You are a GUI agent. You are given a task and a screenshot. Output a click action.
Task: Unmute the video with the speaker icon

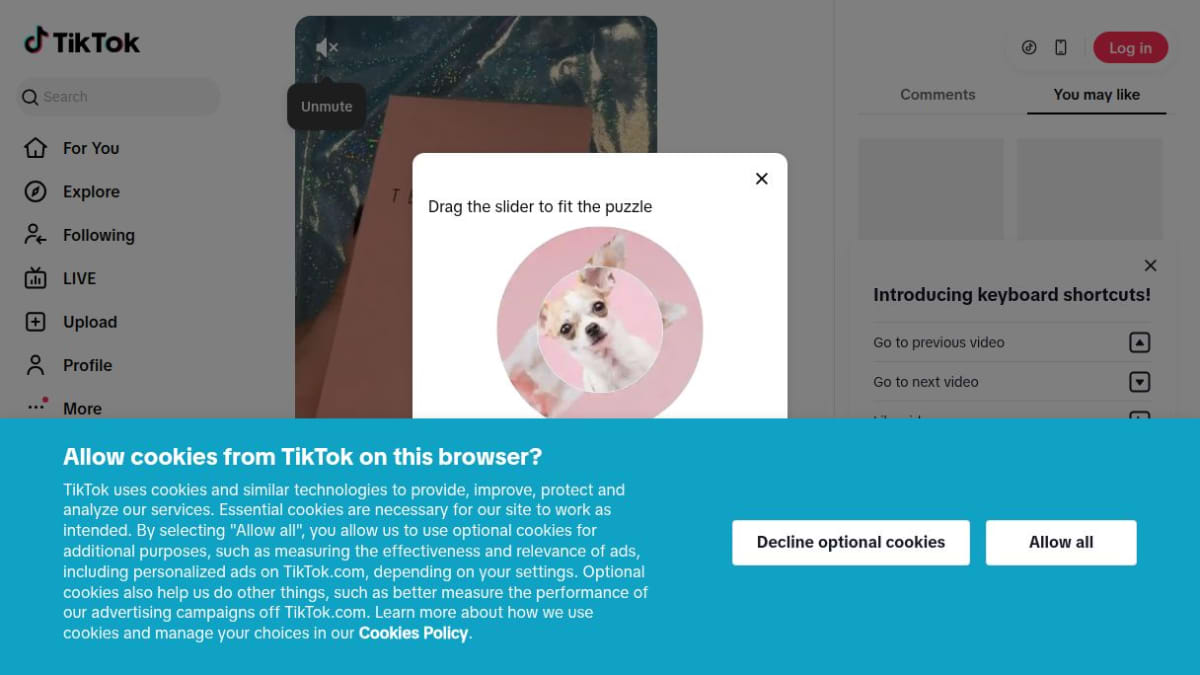pyautogui.click(x=326, y=47)
